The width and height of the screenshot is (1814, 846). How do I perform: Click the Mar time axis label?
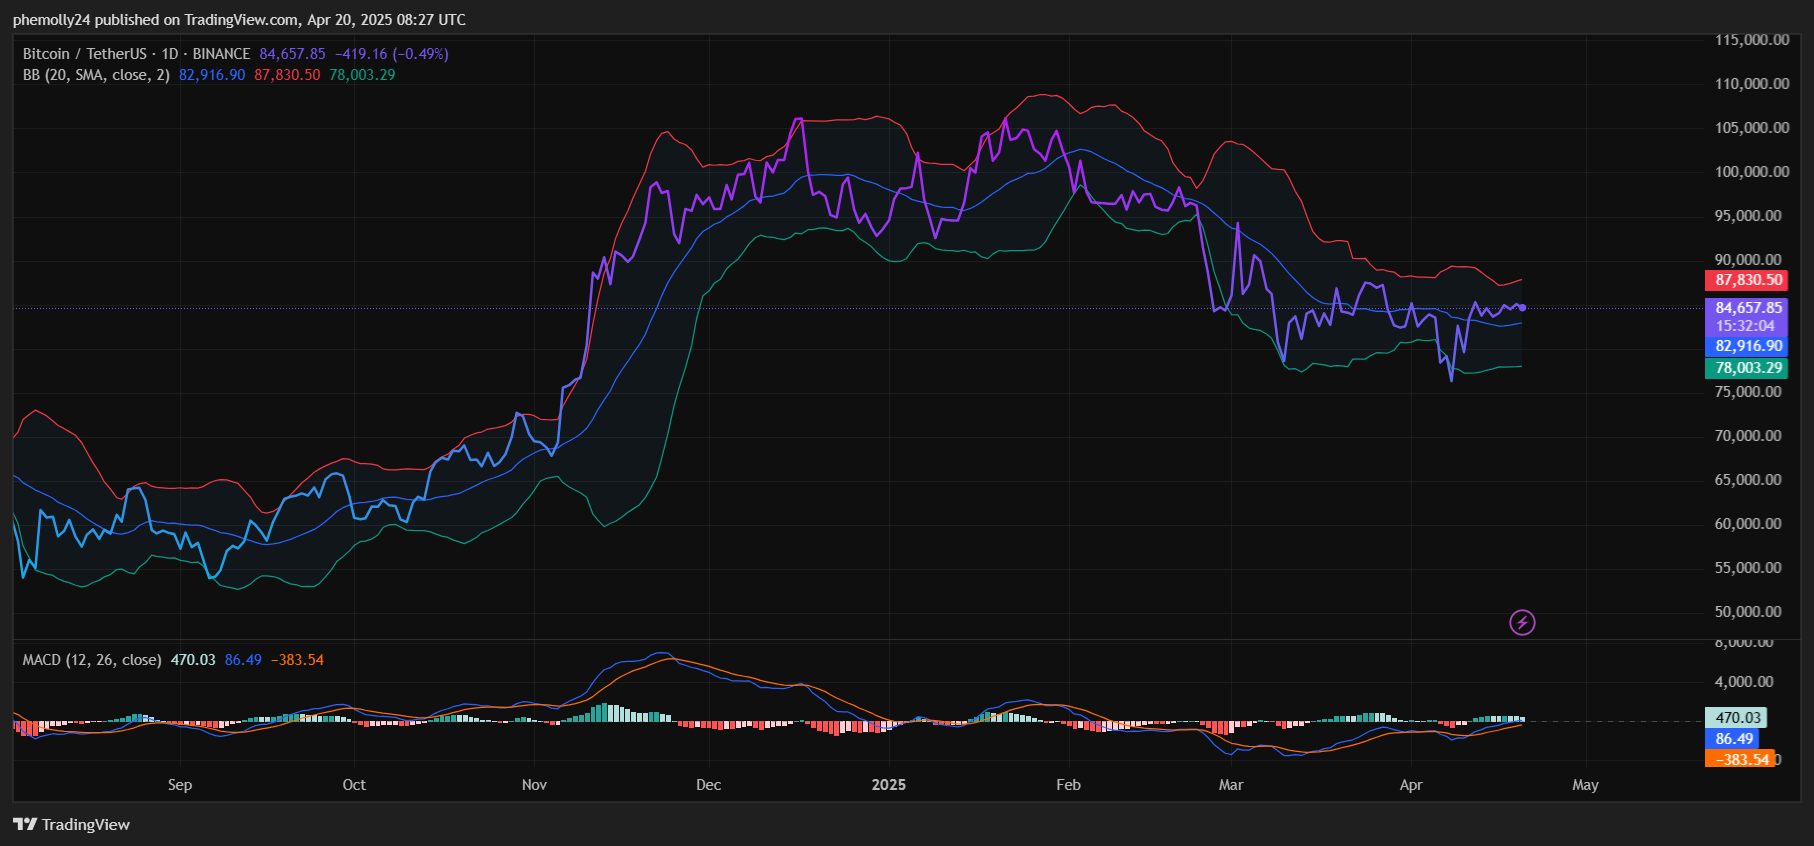pyautogui.click(x=1231, y=785)
